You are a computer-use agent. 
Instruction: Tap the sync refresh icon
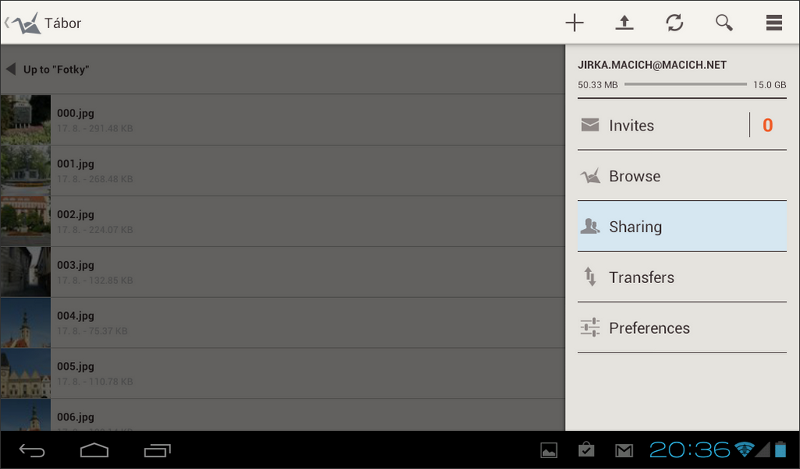point(674,23)
